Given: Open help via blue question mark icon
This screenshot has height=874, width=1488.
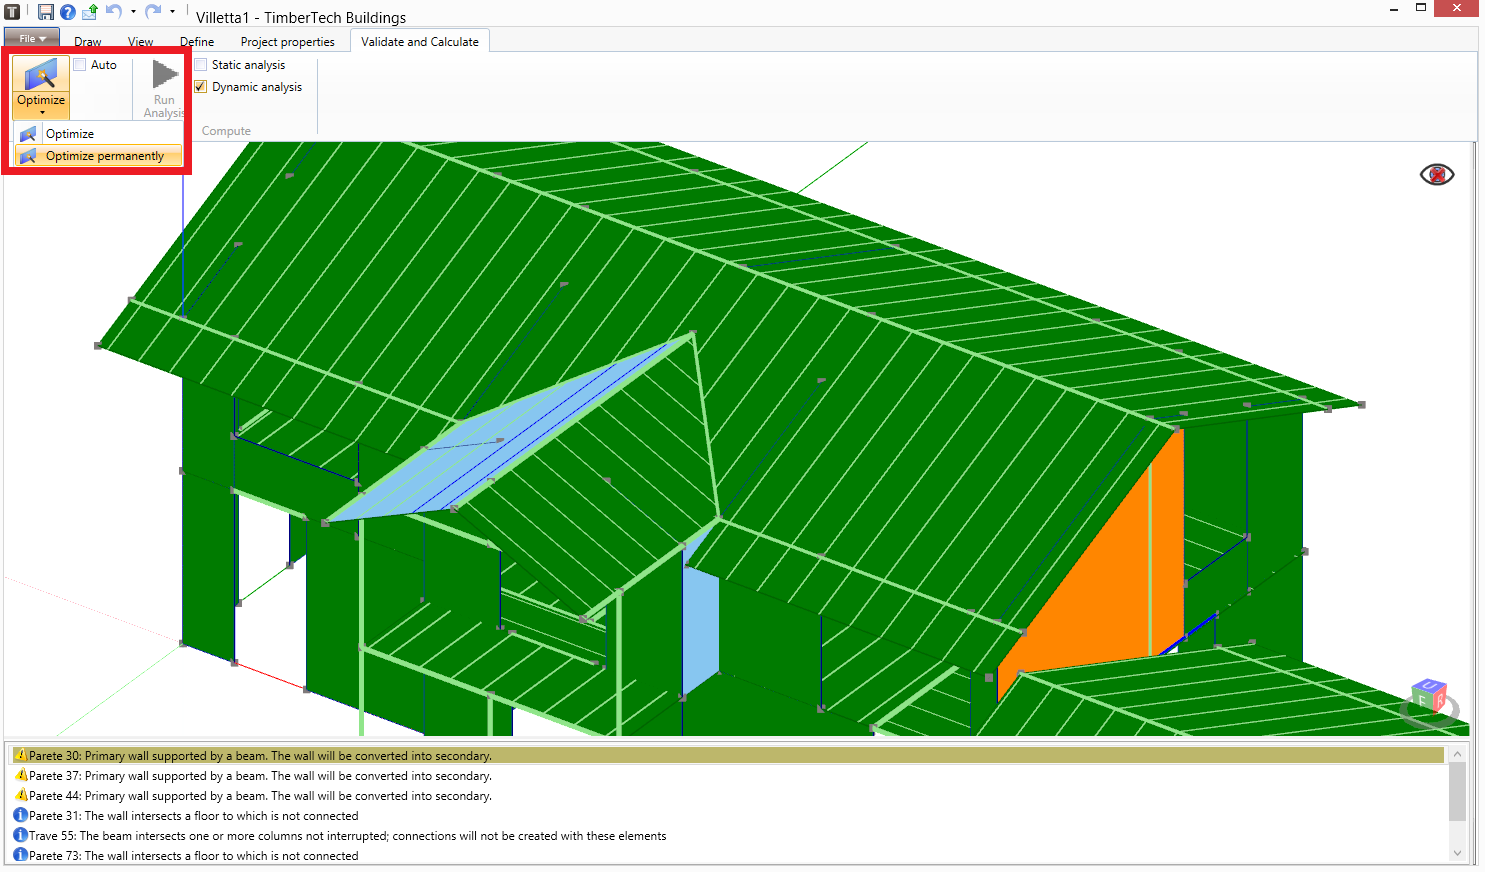Looking at the screenshot, I should (68, 12).
